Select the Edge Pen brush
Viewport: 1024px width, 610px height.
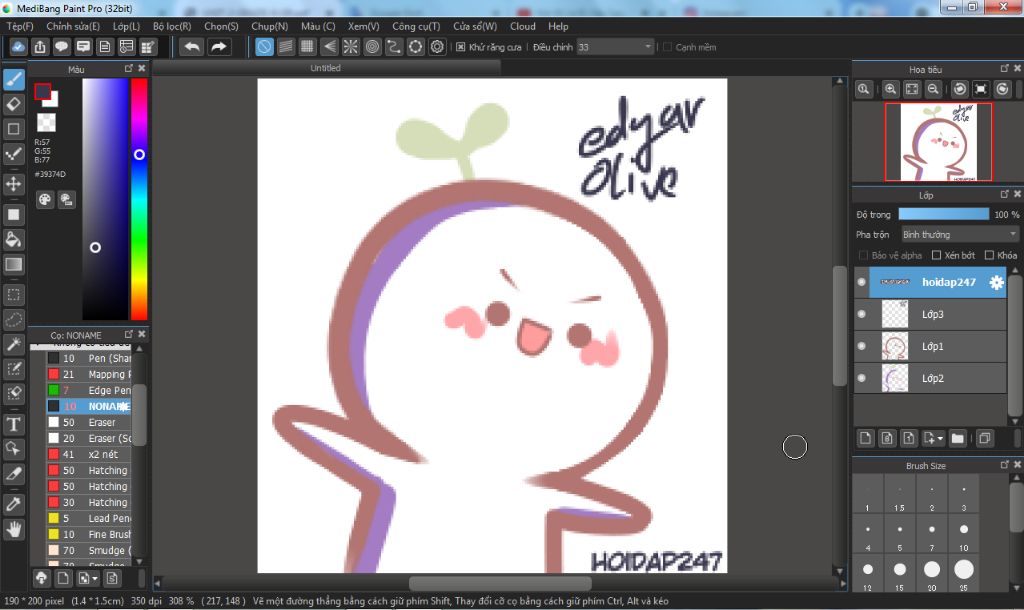coord(89,390)
